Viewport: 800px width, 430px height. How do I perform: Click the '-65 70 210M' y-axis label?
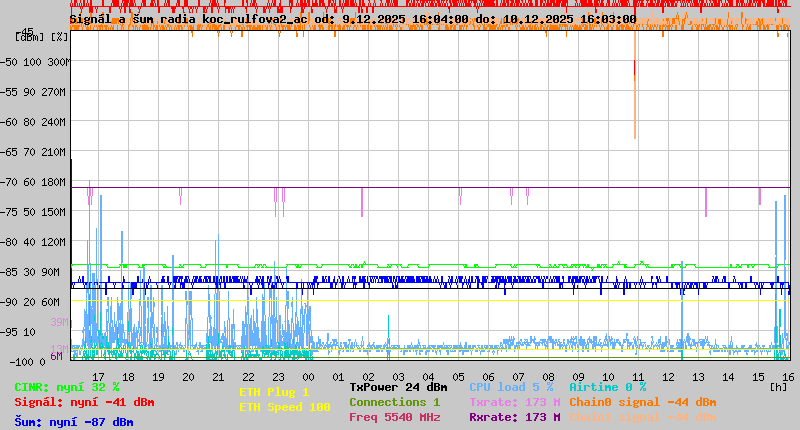[33, 152]
